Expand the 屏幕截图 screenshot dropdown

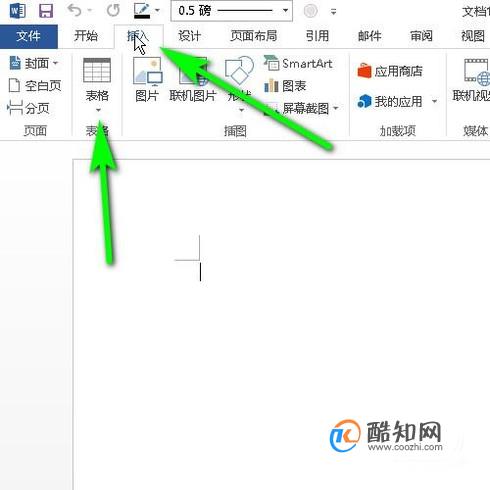click(335, 108)
